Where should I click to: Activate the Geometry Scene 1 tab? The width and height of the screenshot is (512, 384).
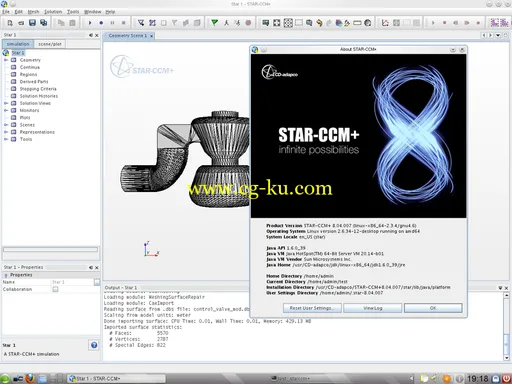coord(128,35)
